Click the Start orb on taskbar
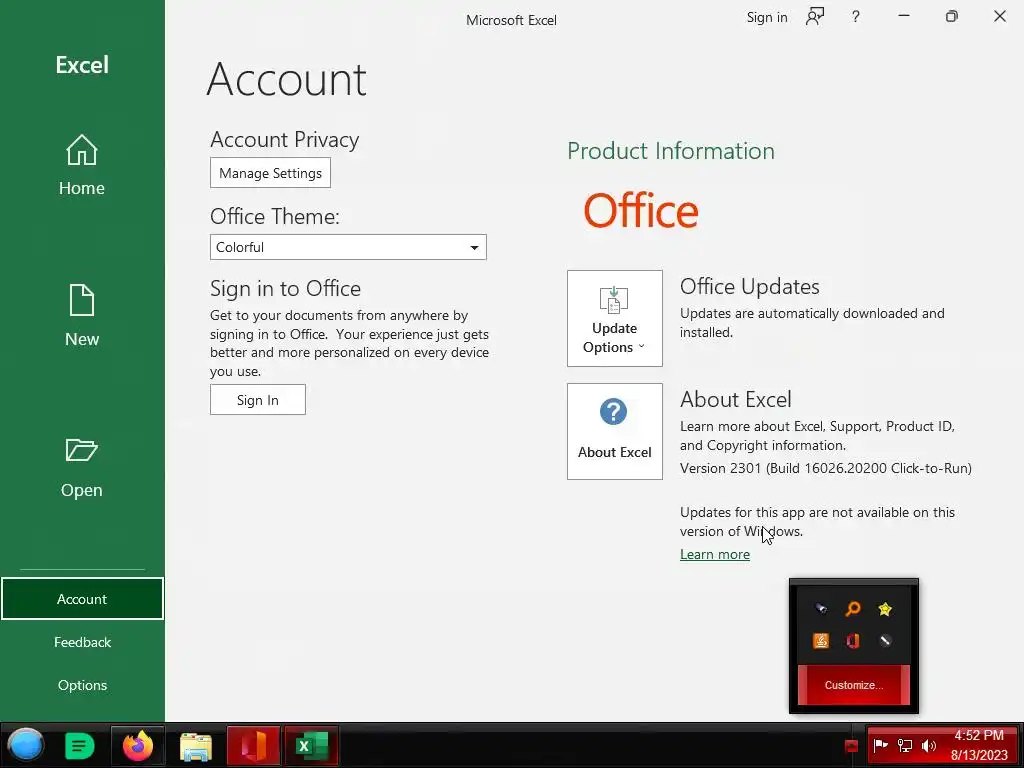This screenshot has width=1024, height=768. click(x=26, y=745)
